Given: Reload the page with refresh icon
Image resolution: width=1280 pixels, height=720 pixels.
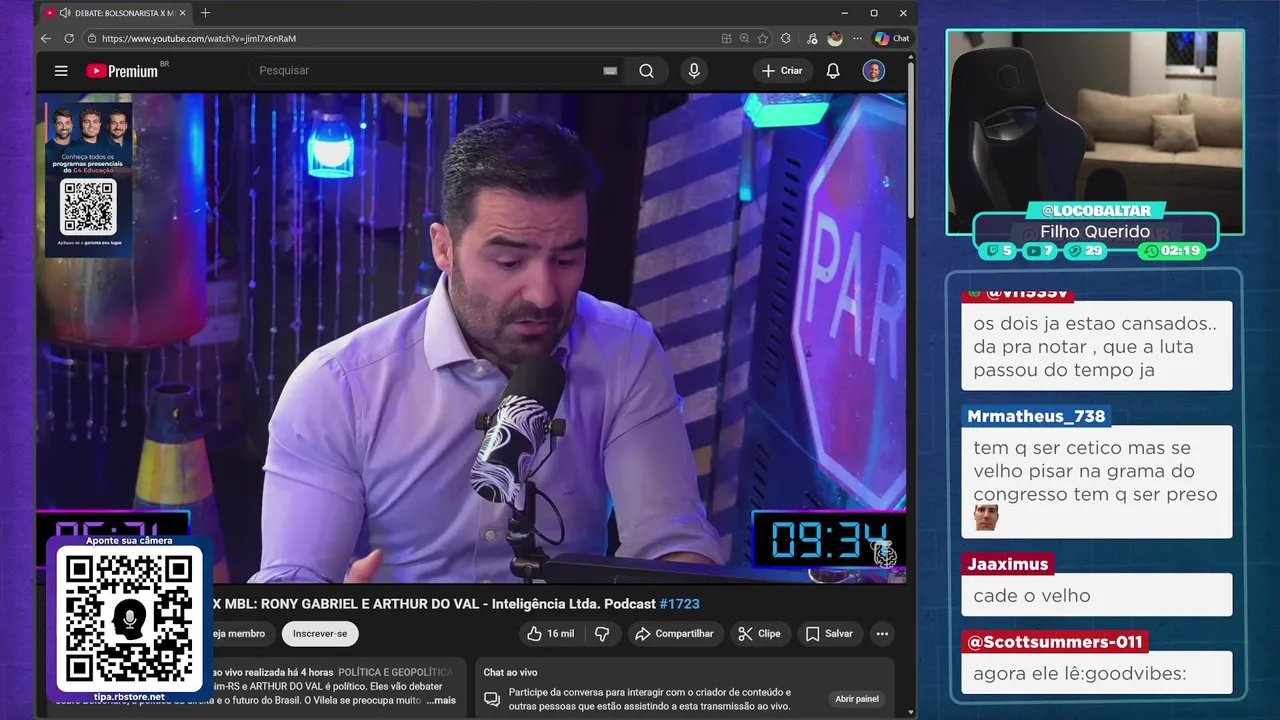Looking at the screenshot, I should pyautogui.click(x=69, y=38).
